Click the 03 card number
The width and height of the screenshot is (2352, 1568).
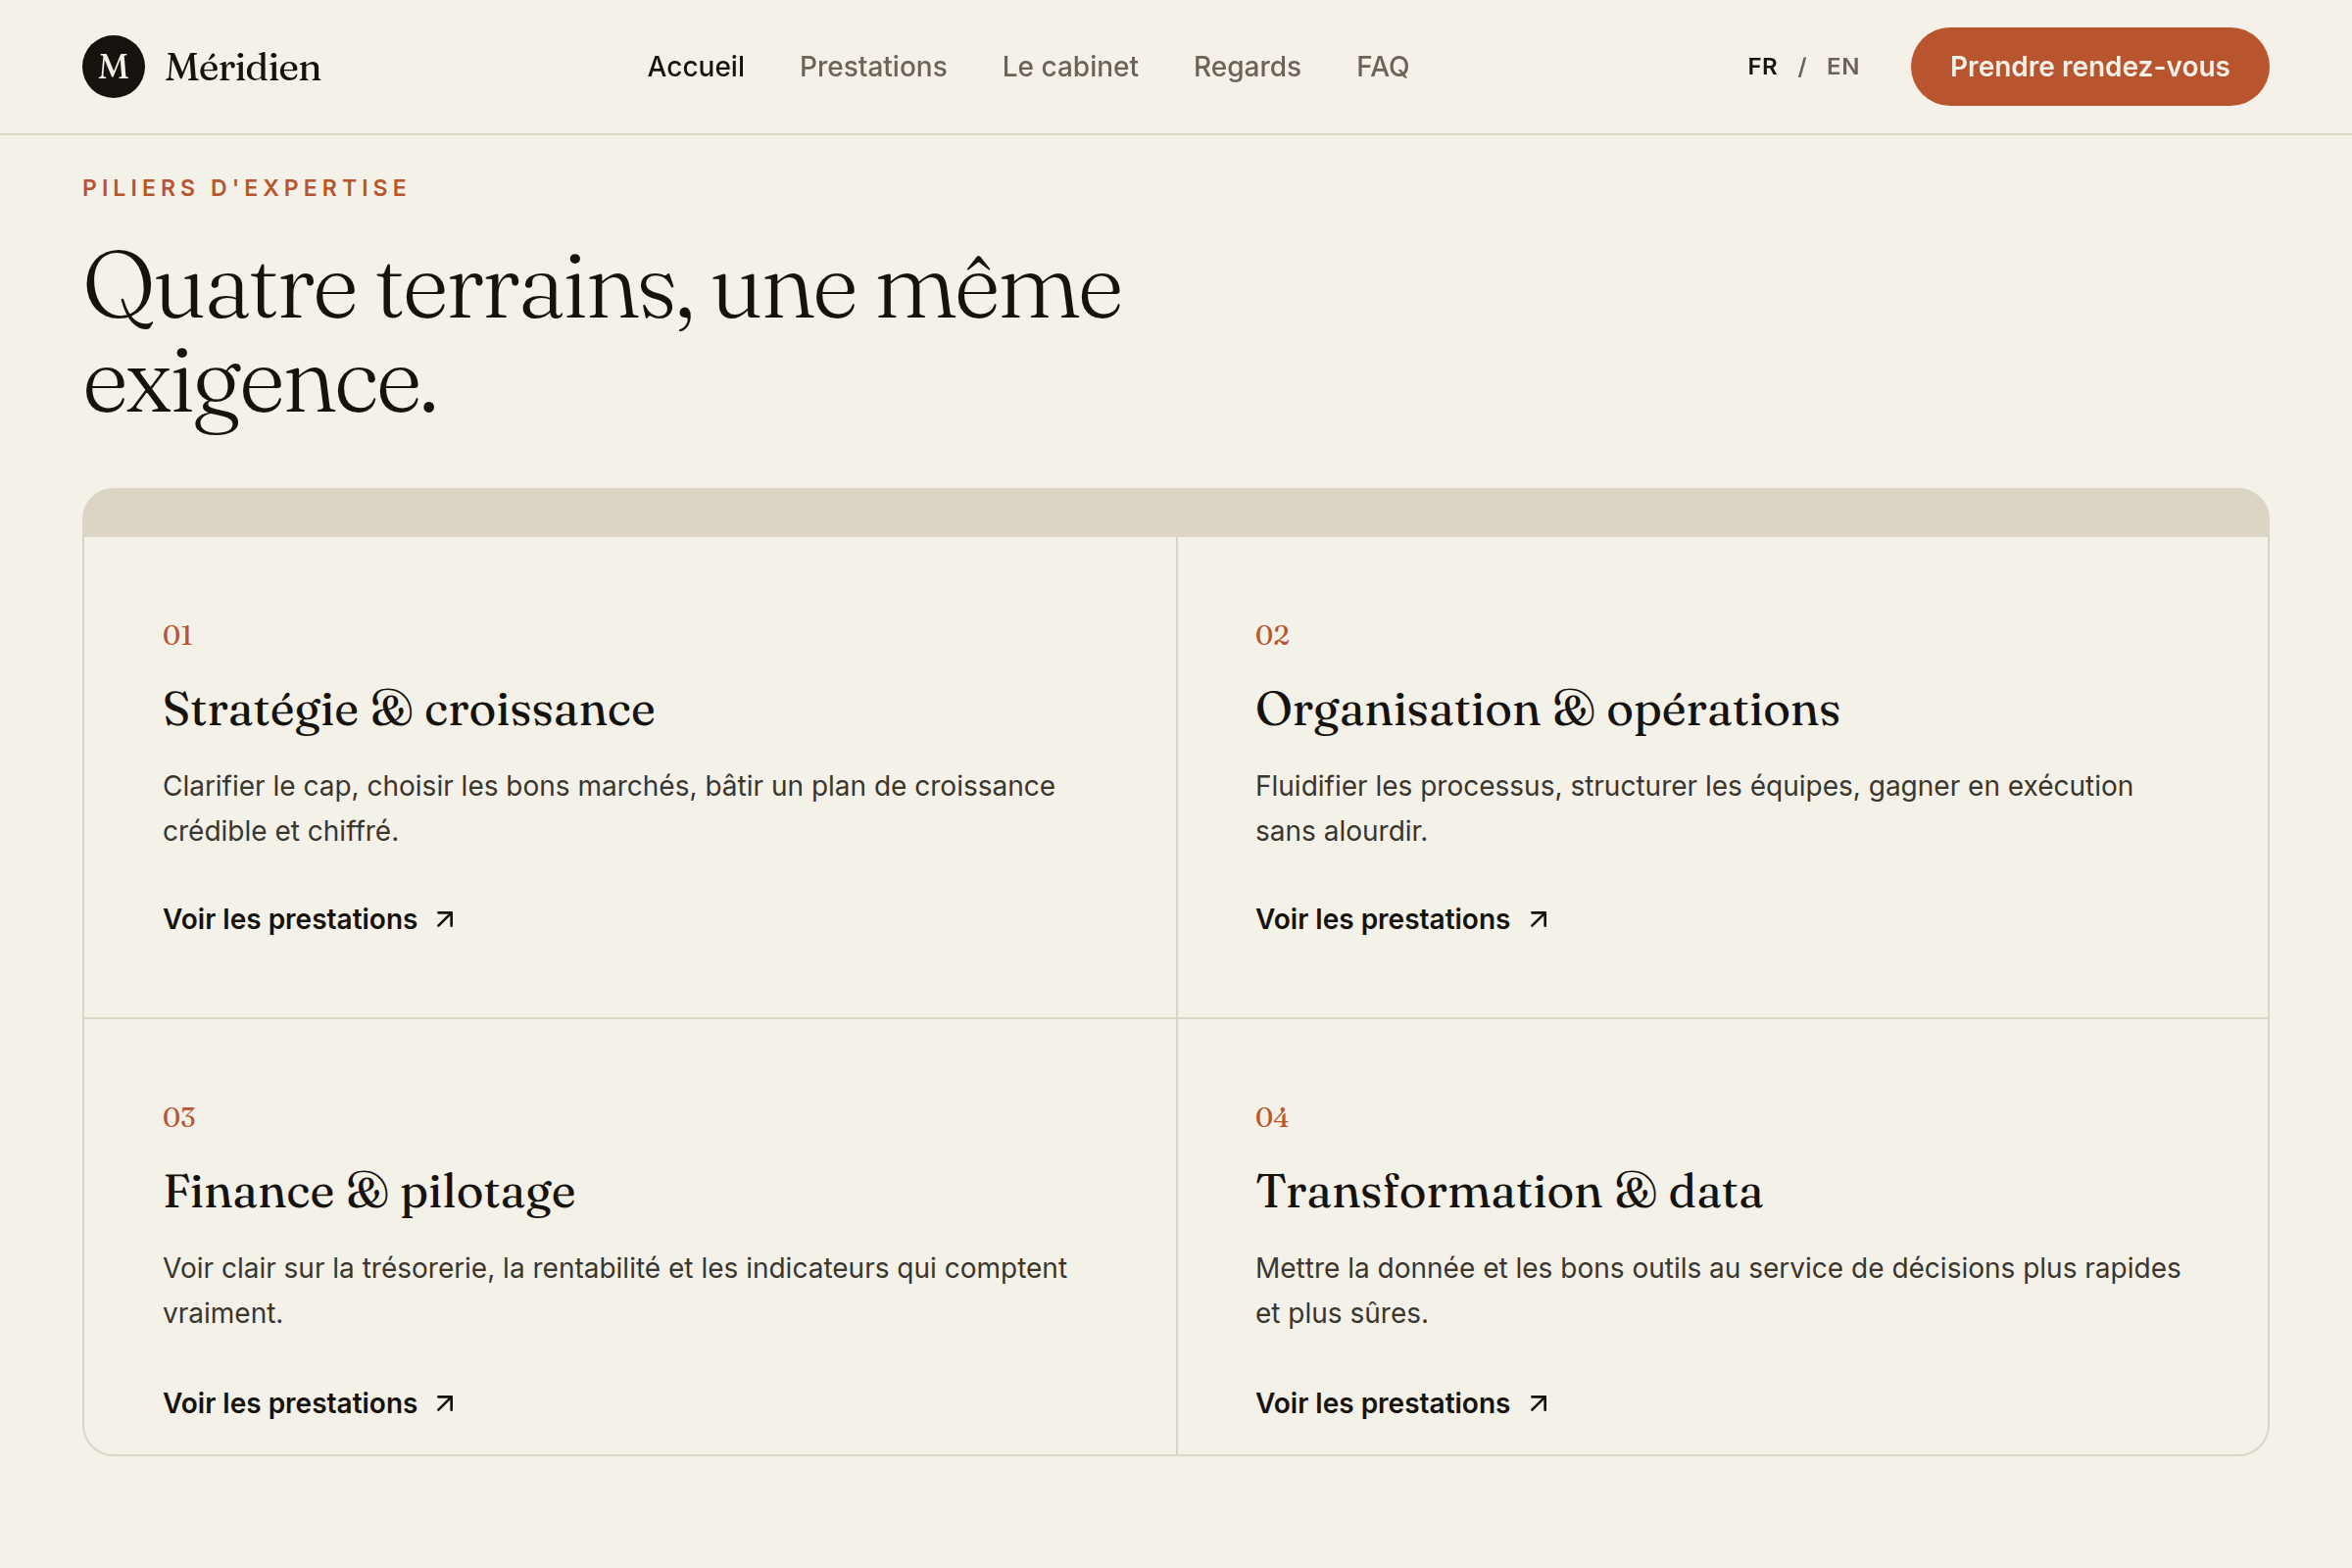179,1117
